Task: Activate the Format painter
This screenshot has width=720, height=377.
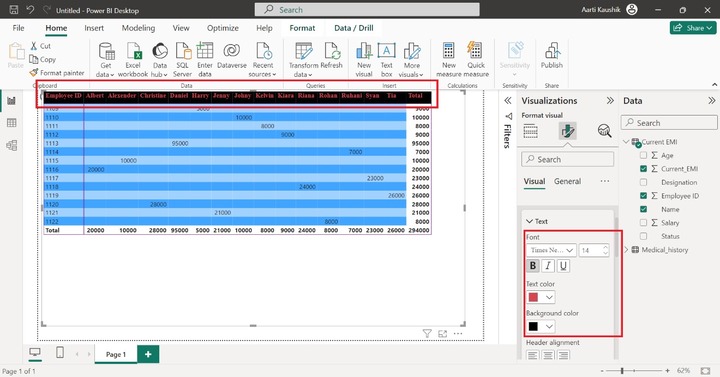Action: click(x=57, y=73)
